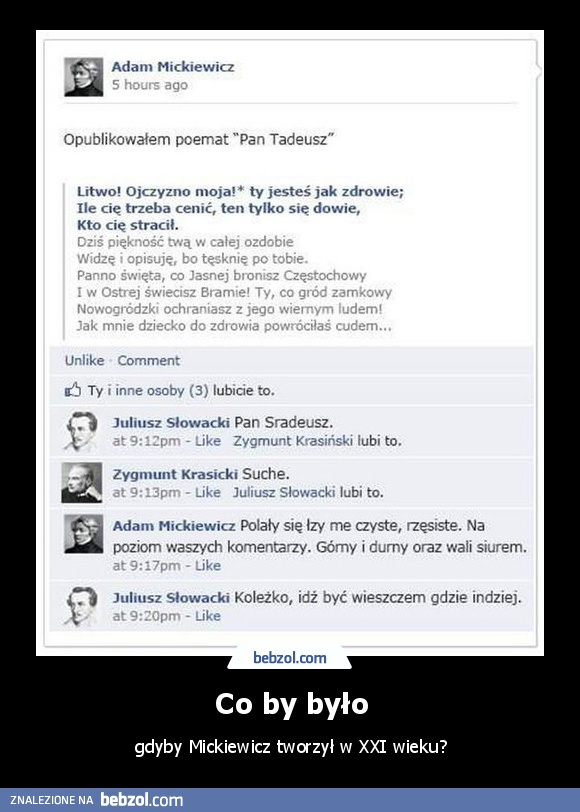Screen dimensions: 580x812
Task: Click the Comment link below the post
Action: tap(149, 360)
